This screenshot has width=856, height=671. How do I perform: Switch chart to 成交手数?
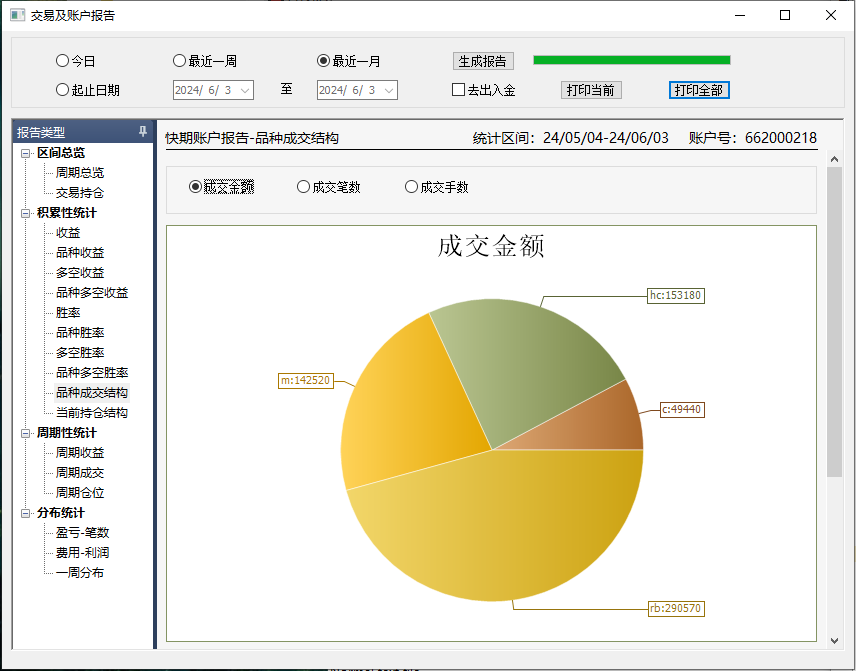tap(411, 187)
